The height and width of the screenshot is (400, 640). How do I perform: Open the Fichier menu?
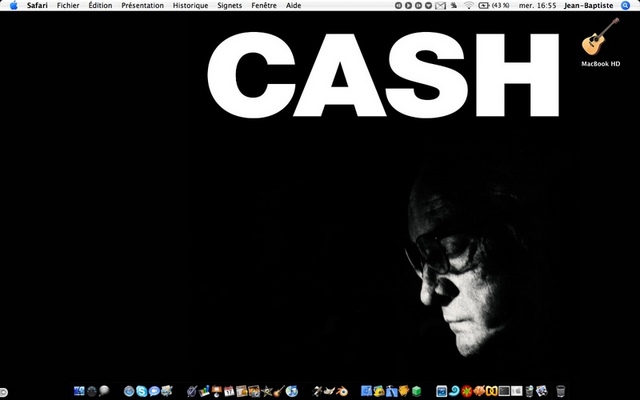point(68,5)
